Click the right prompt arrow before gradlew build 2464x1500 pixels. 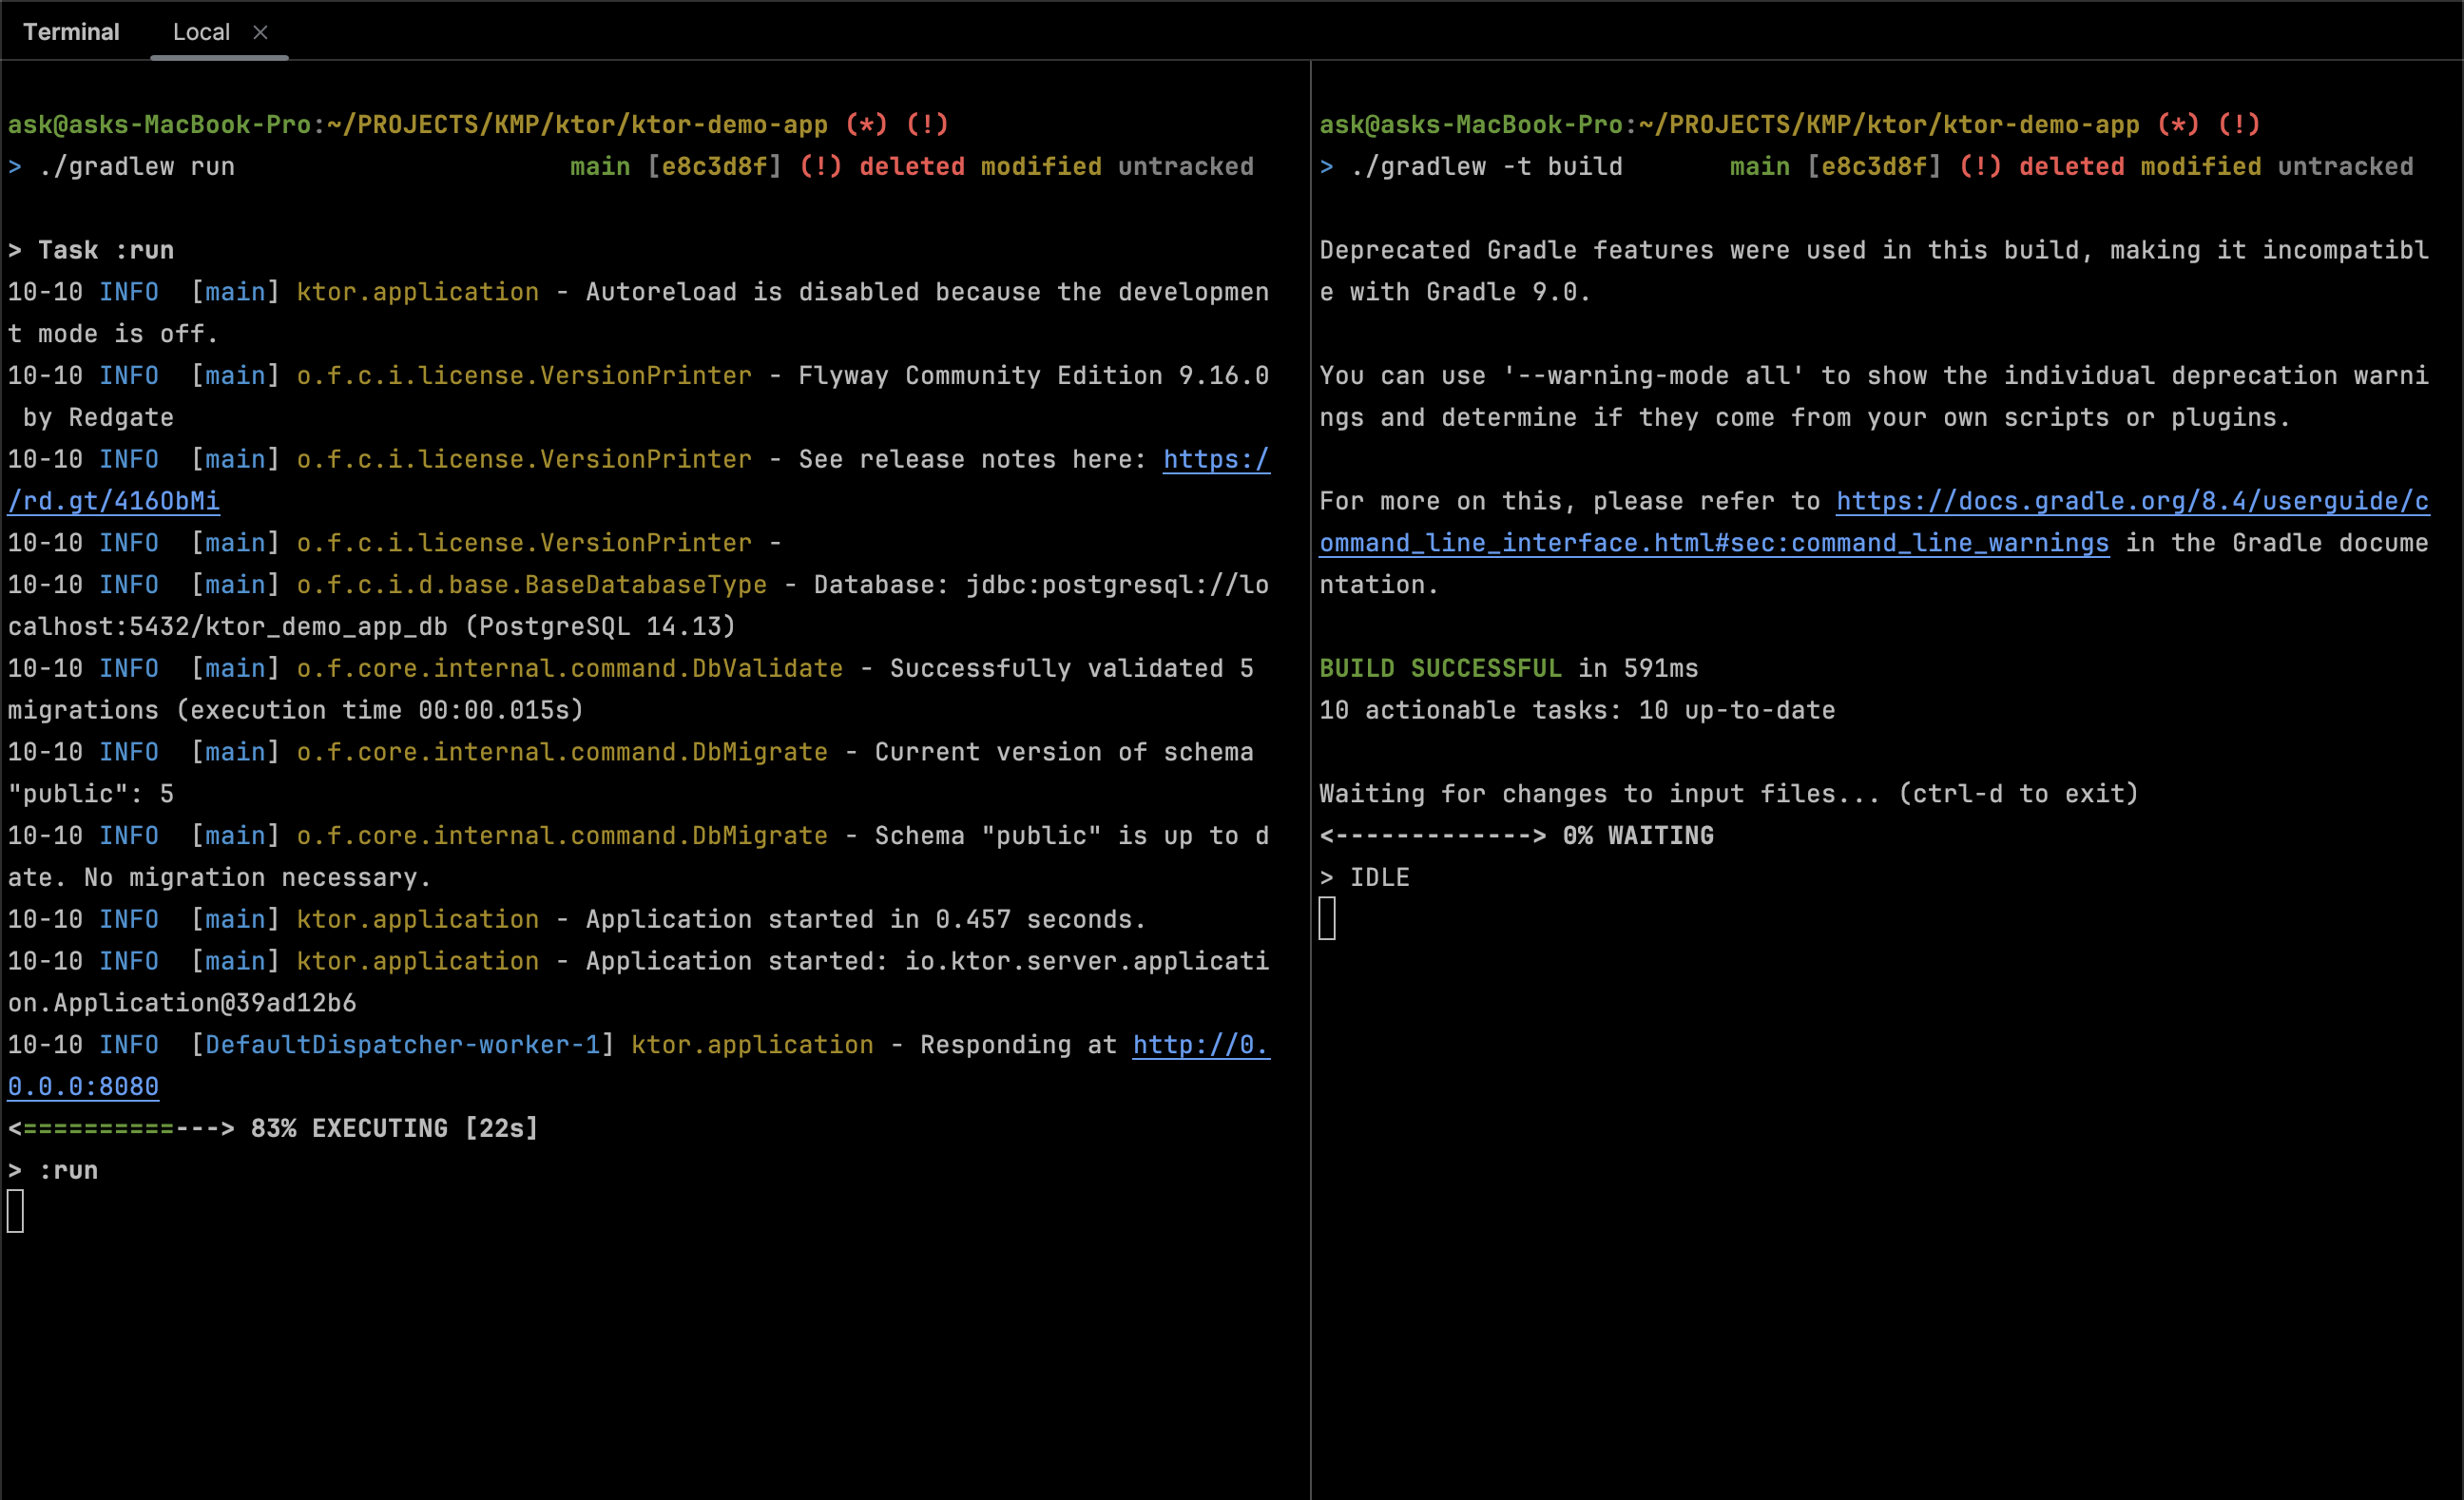[1326, 167]
